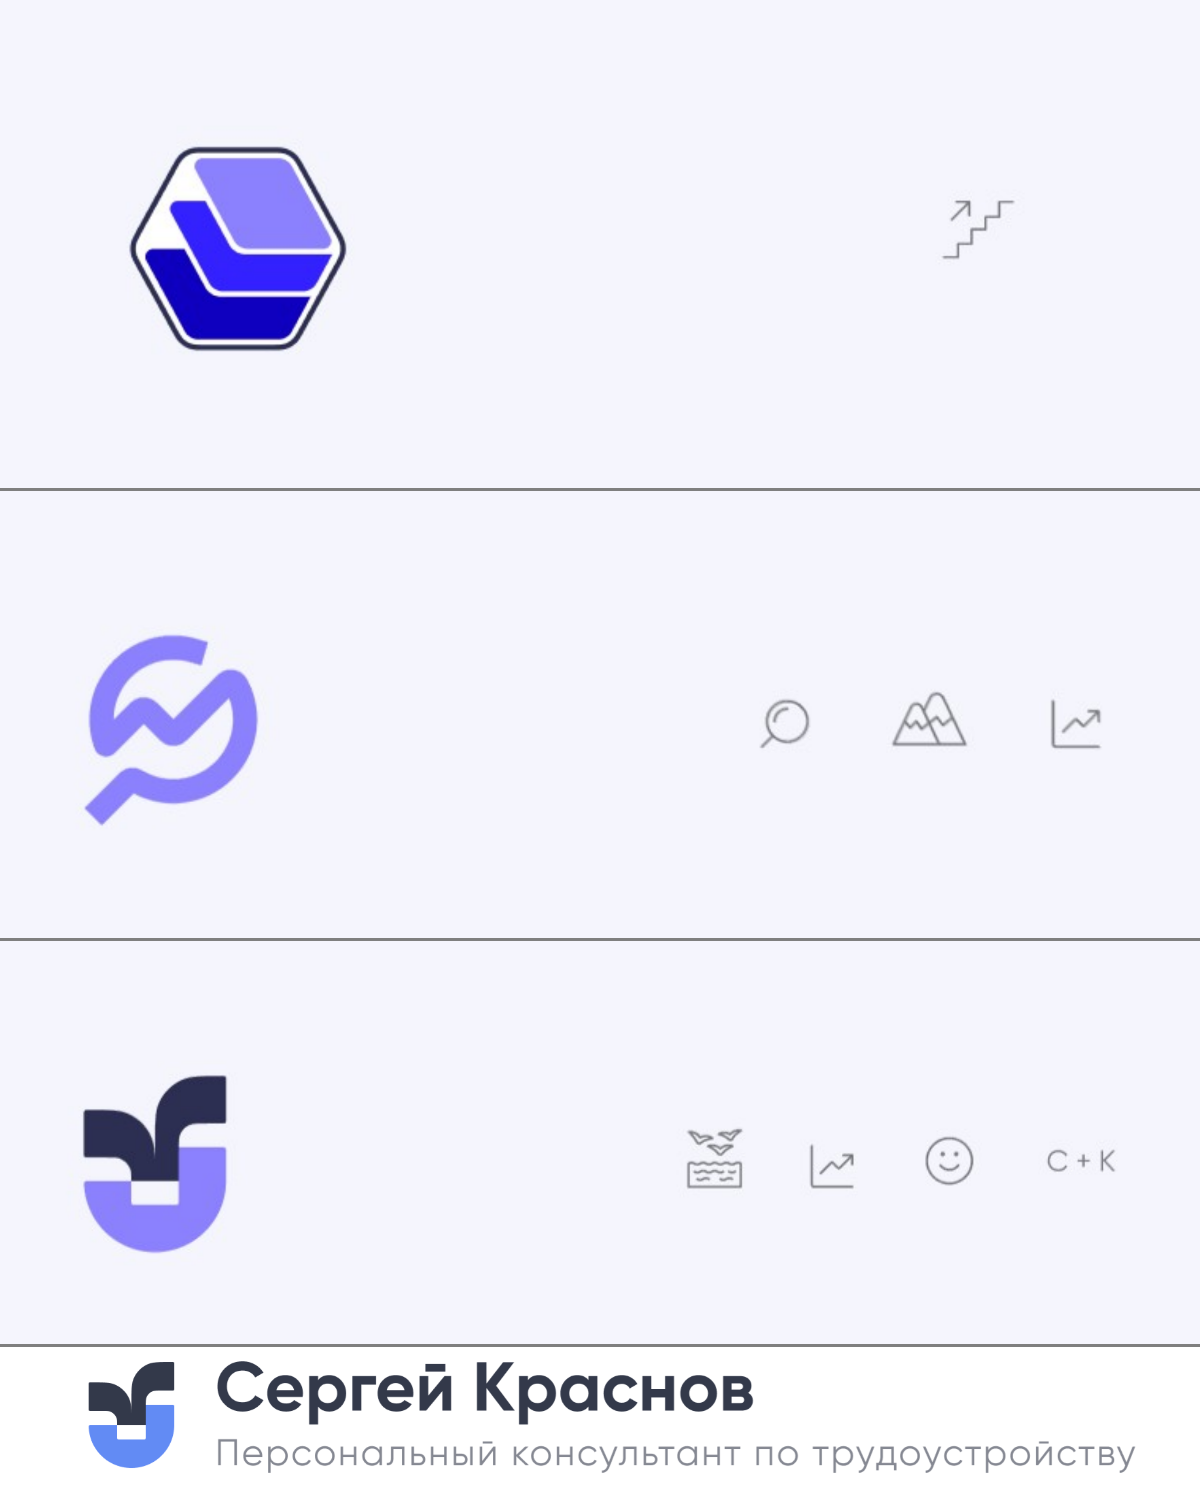Viewport: 1200px width, 1500px height.
Task: Click the Персональный консультант по трудоустройству subtitle
Action: click(676, 1454)
